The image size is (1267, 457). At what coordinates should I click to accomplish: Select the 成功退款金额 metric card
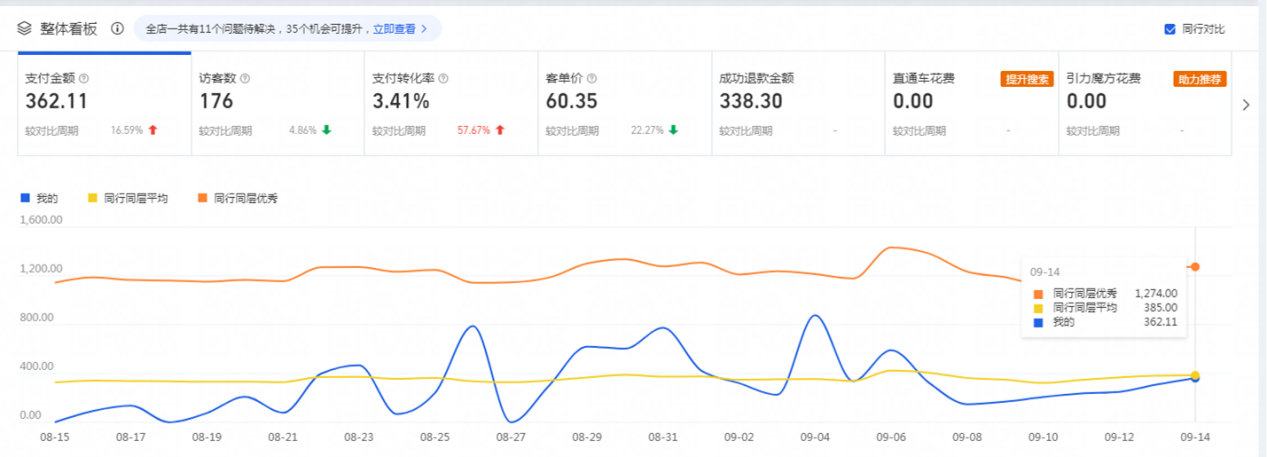coord(797,104)
